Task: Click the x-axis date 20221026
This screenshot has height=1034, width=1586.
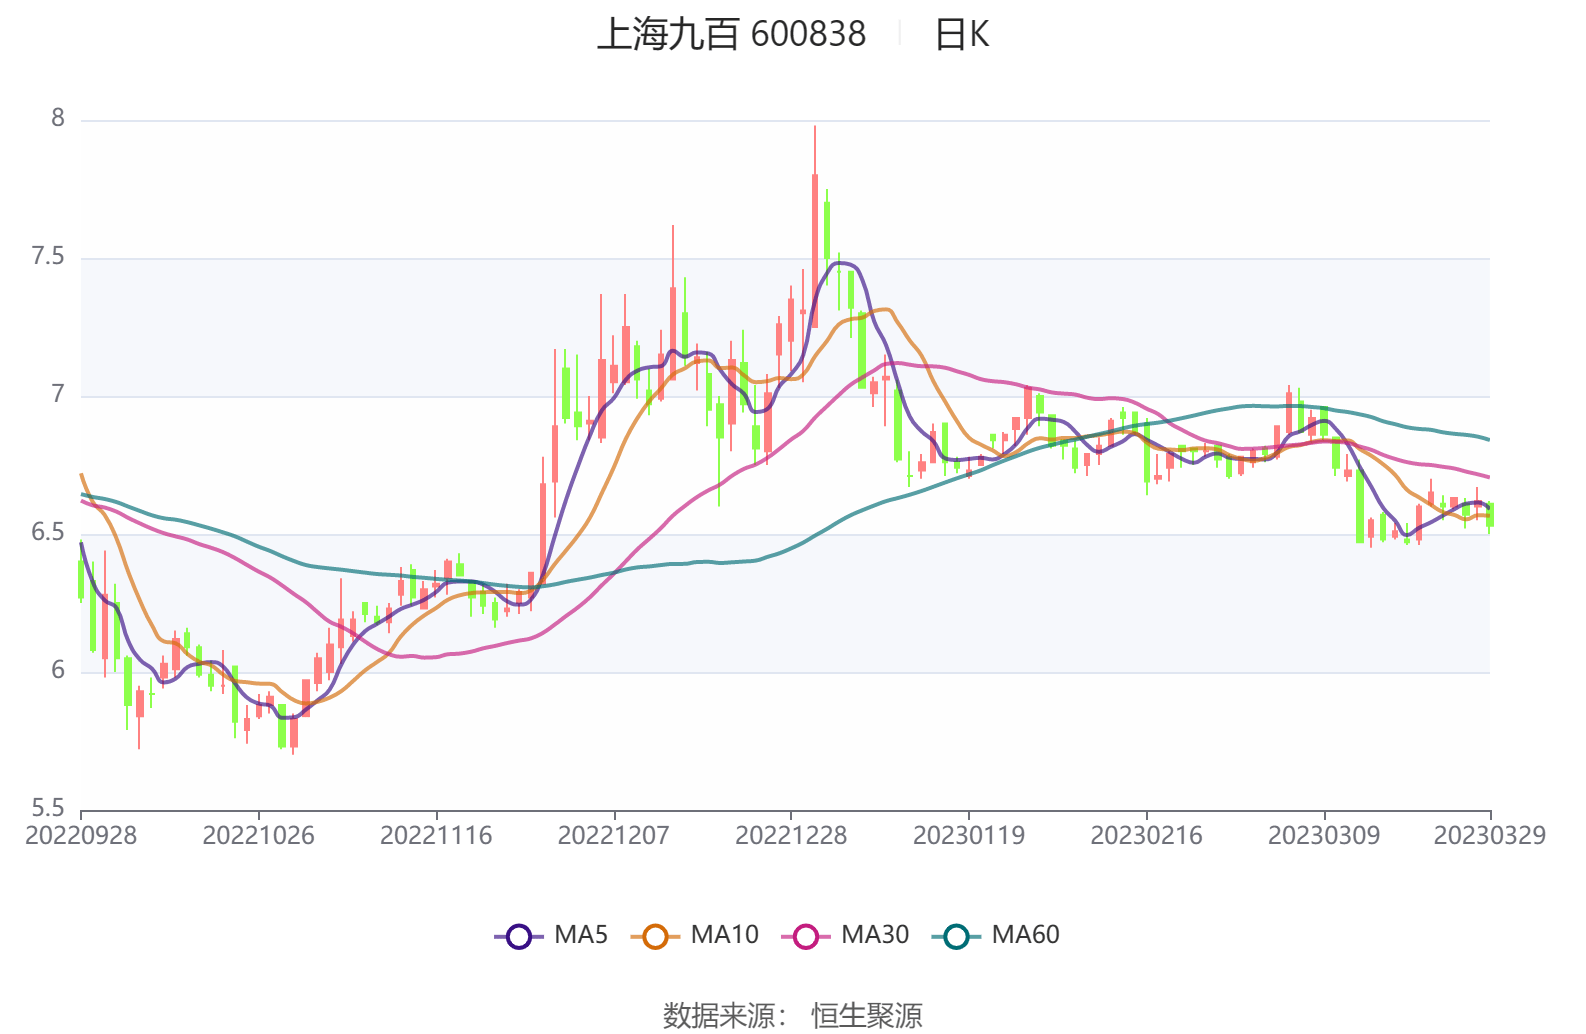Action: [258, 836]
